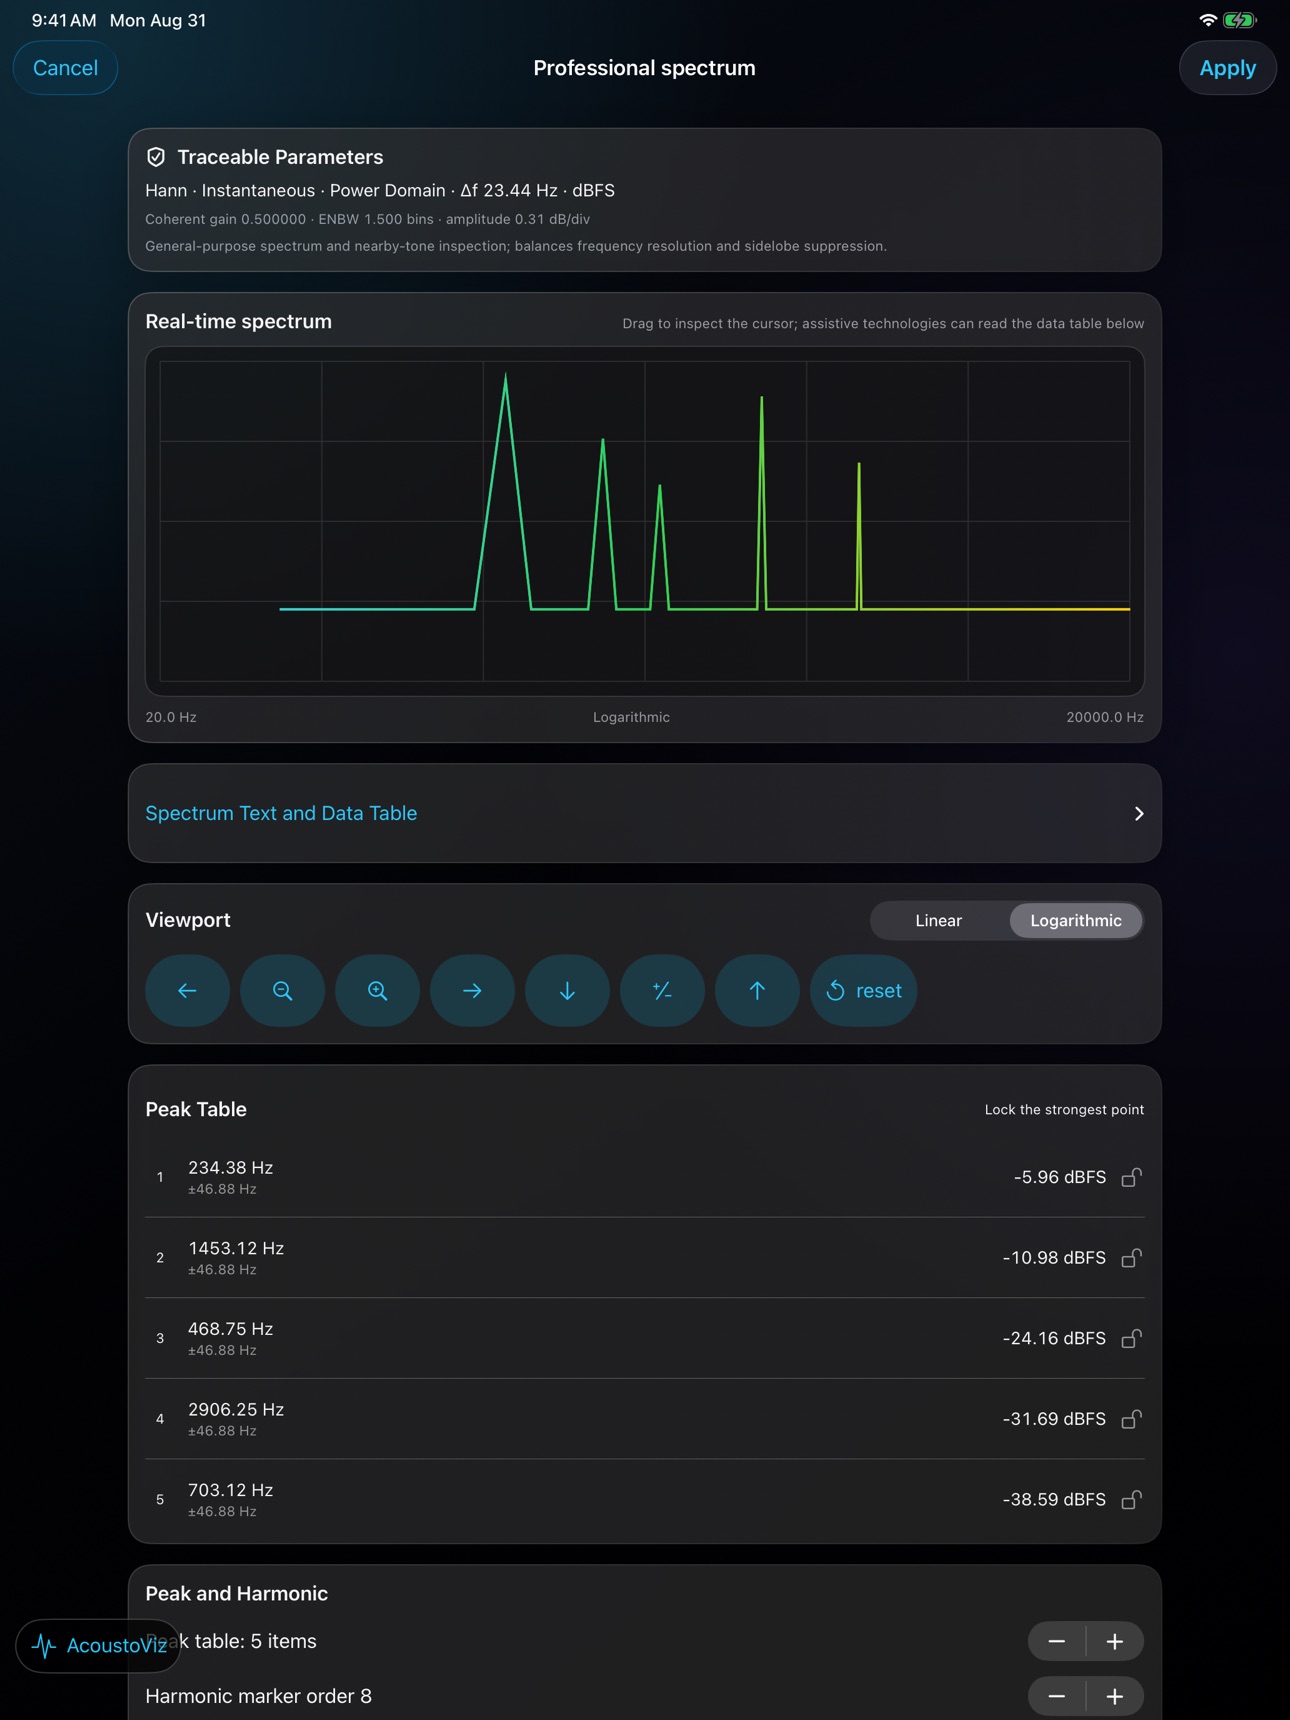Pan the spectrum viewport left
The image size is (1290, 1720).
click(x=187, y=990)
